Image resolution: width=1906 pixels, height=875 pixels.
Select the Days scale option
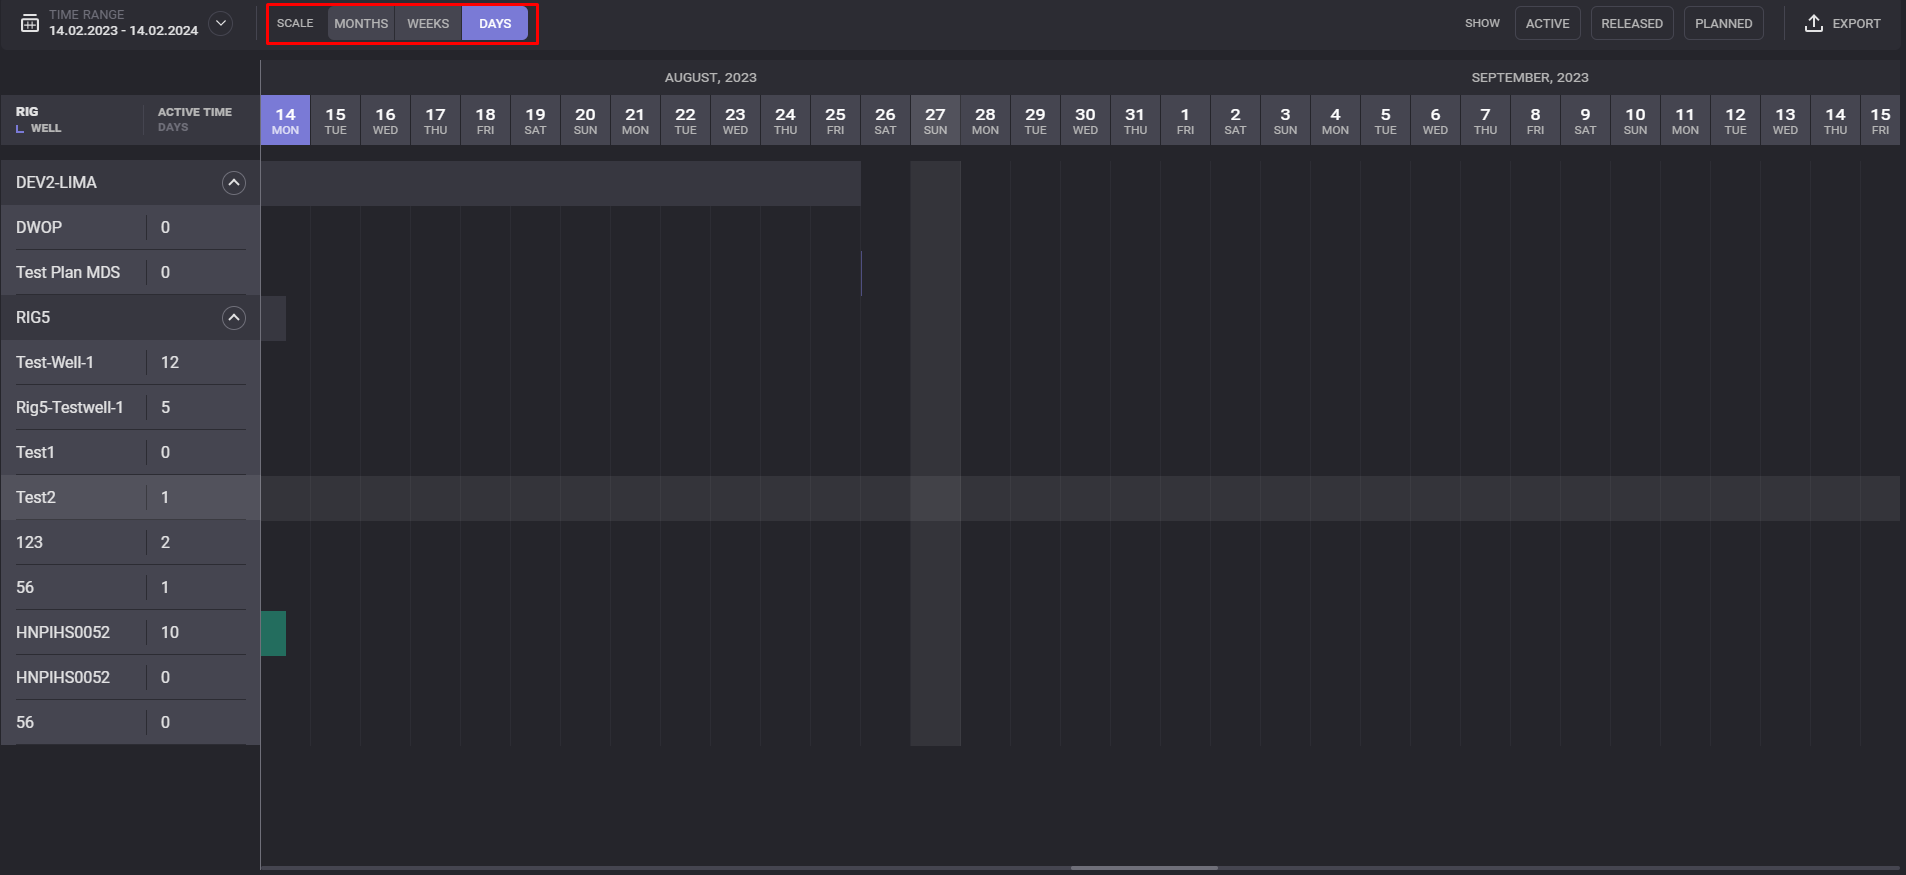coord(495,23)
